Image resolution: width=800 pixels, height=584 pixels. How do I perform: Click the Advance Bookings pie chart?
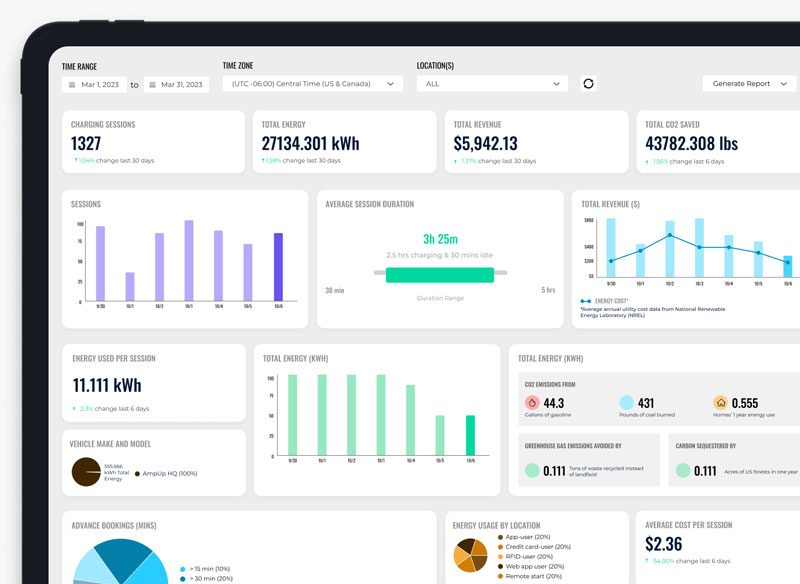(121, 561)
